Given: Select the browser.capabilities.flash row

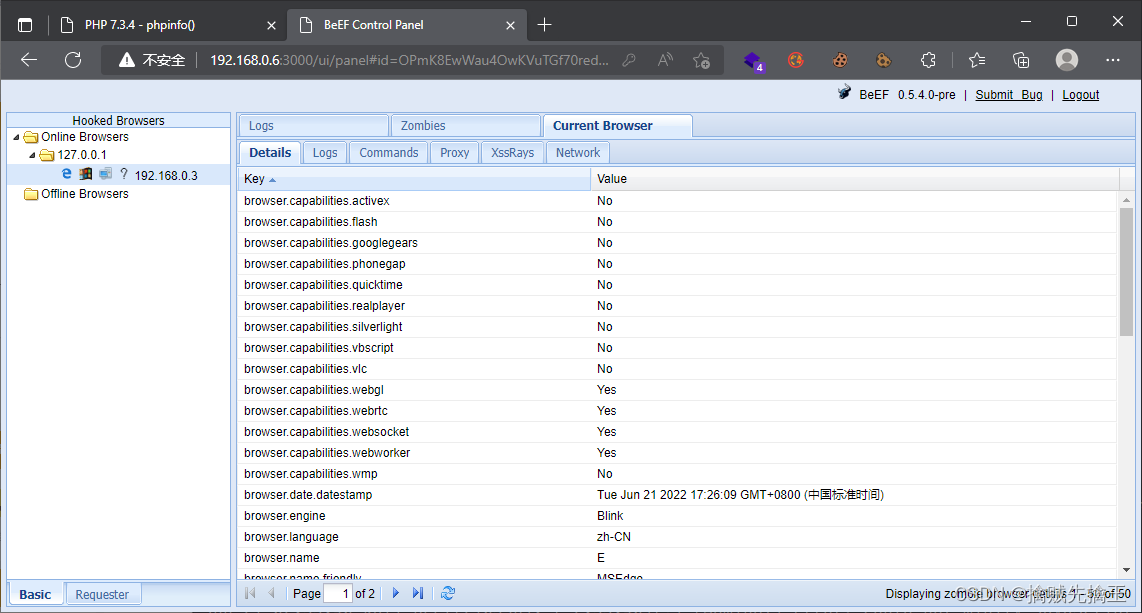Looking at the screenshot, I should click(677, 222).
